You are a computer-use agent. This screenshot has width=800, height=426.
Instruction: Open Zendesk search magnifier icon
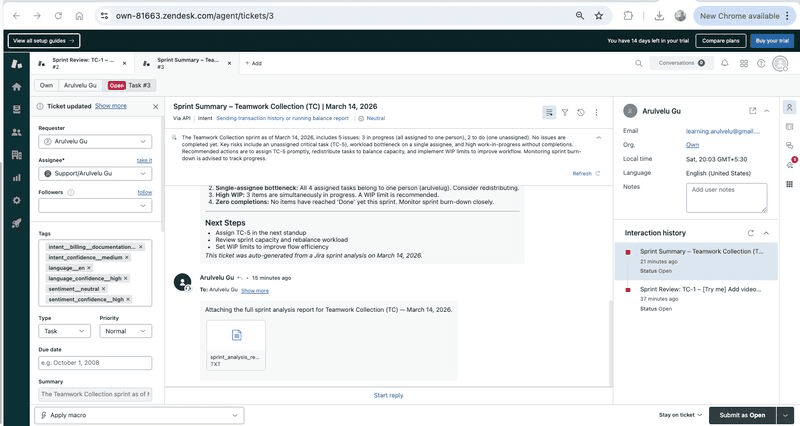pyautogui.click(x=639, y=63)
